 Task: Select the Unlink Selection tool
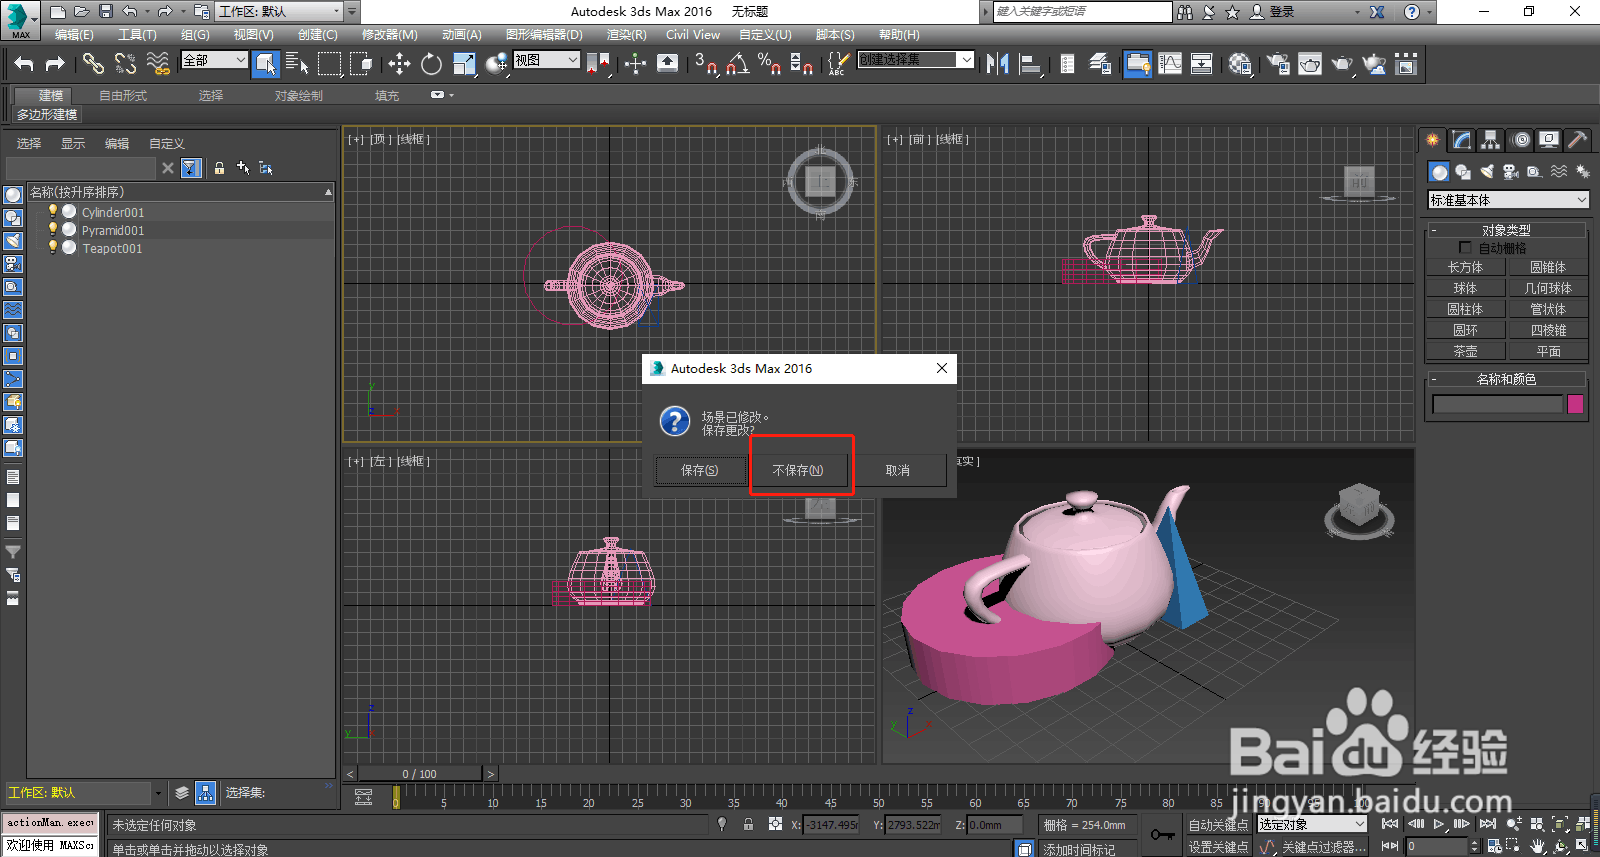click(125, 64)
